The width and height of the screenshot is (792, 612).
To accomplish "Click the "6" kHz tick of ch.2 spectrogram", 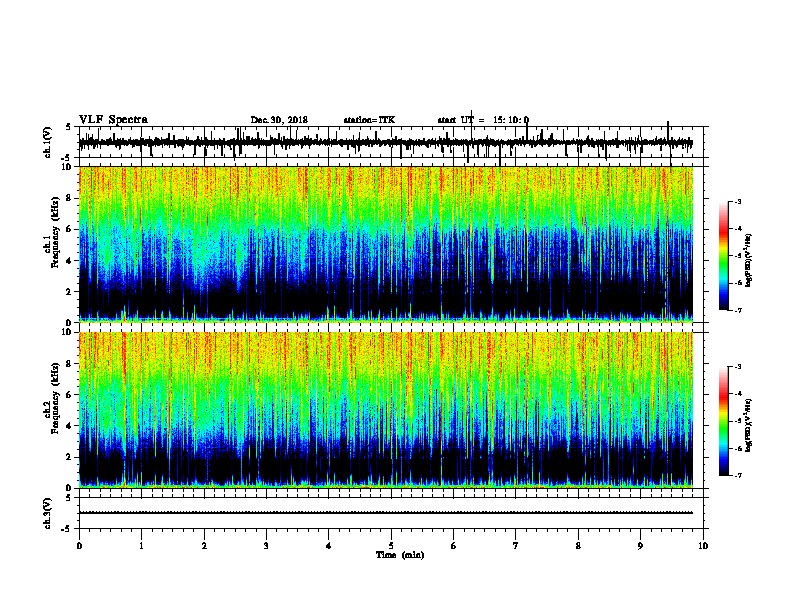I will click(x=69, y=394).
